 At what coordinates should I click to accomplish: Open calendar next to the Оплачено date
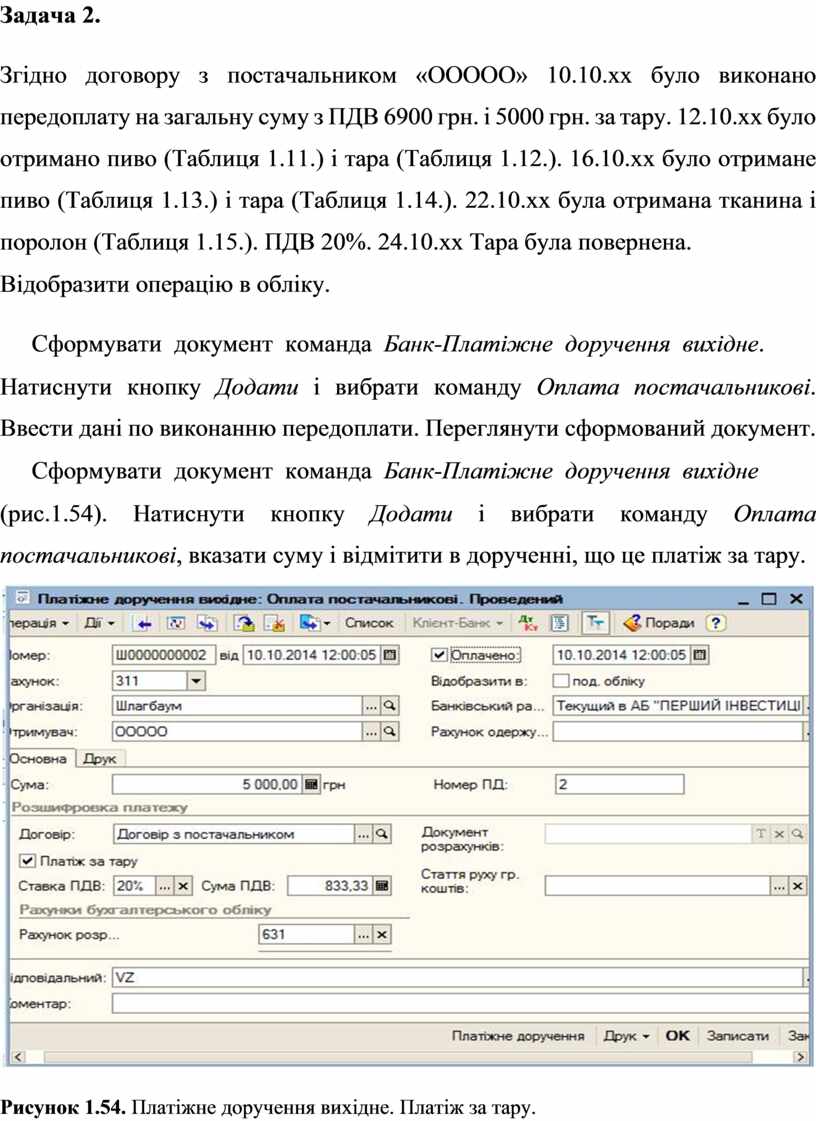[x=700, y=655]
